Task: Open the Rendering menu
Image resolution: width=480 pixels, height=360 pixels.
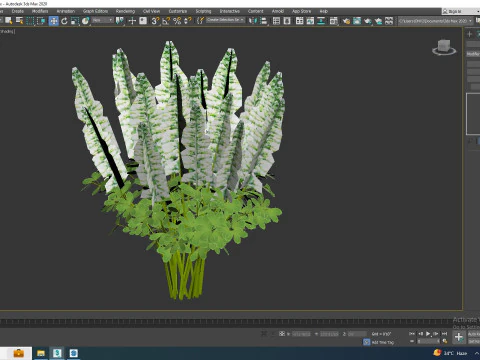Action: [x=125, y=11]
